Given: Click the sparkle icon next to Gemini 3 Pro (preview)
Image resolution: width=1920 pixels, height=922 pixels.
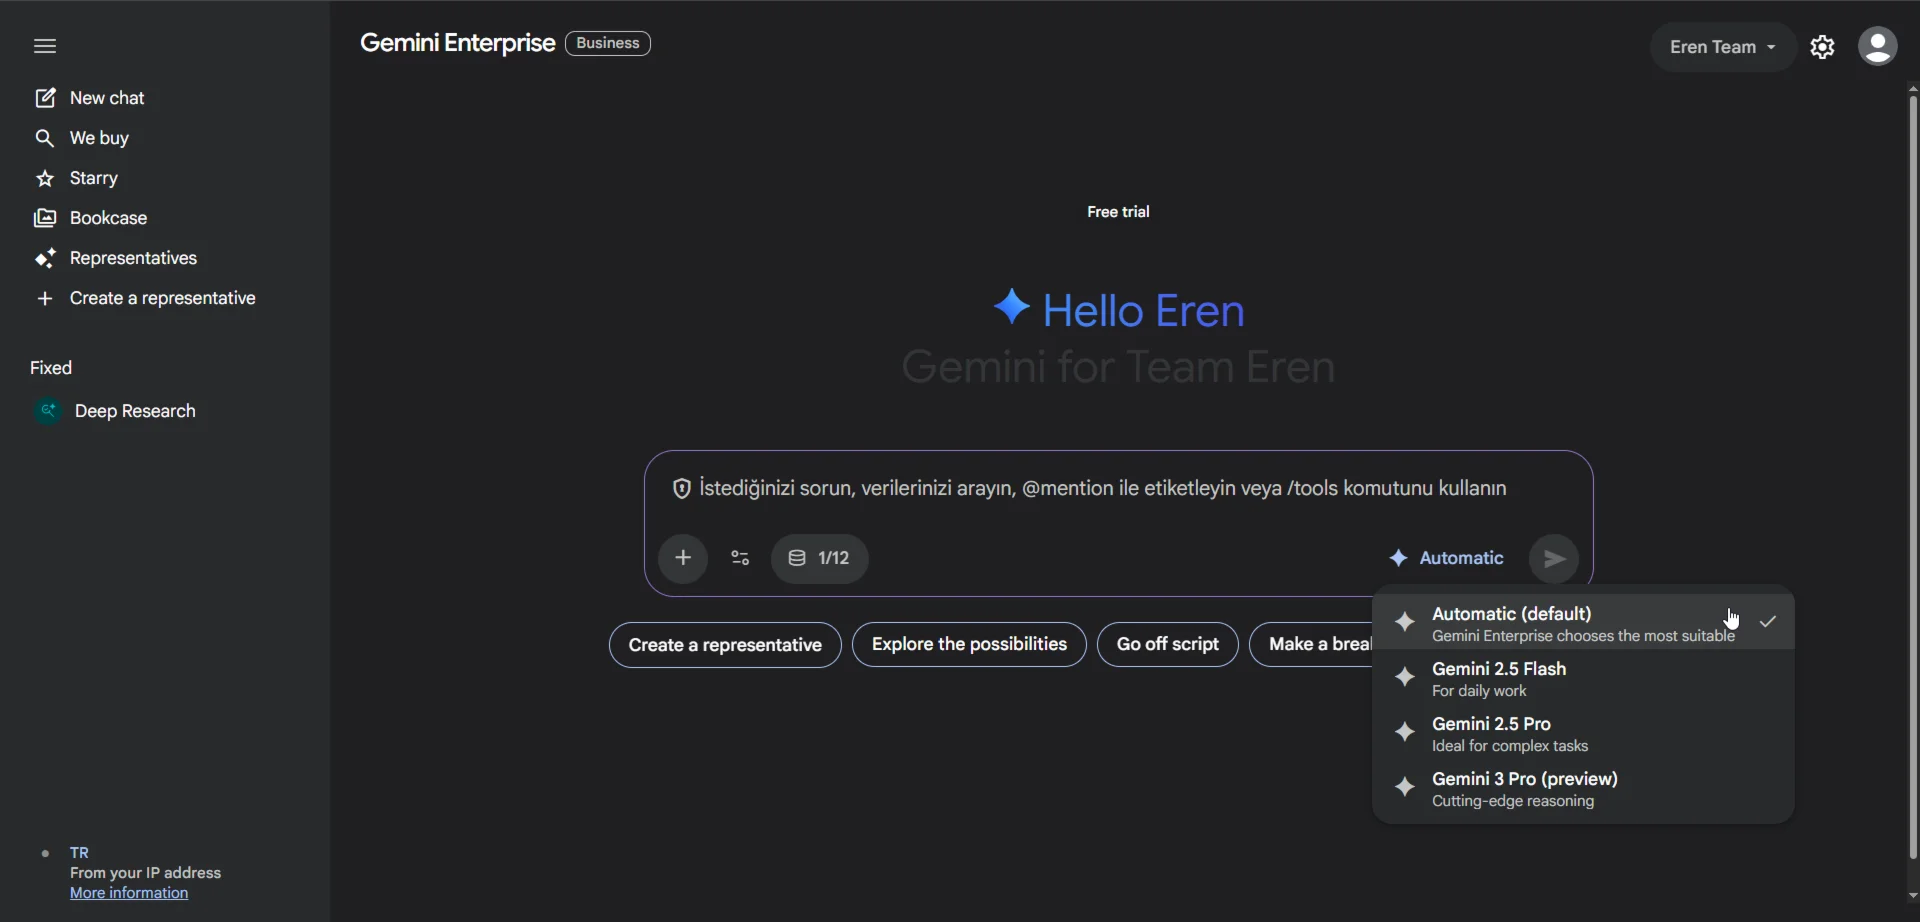Looking at the screenshot, I should [1405, 788].
